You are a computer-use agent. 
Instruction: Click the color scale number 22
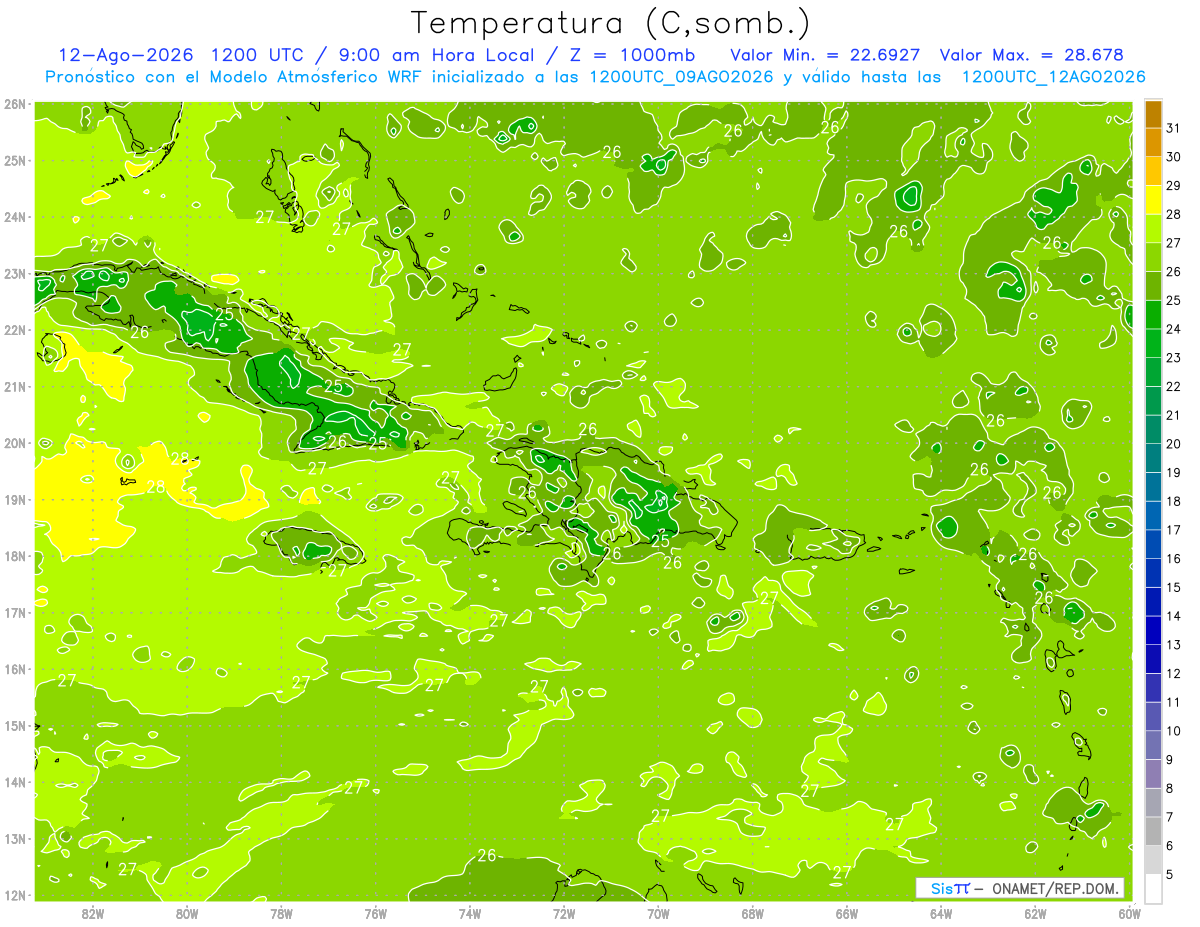click(1174, 387)
